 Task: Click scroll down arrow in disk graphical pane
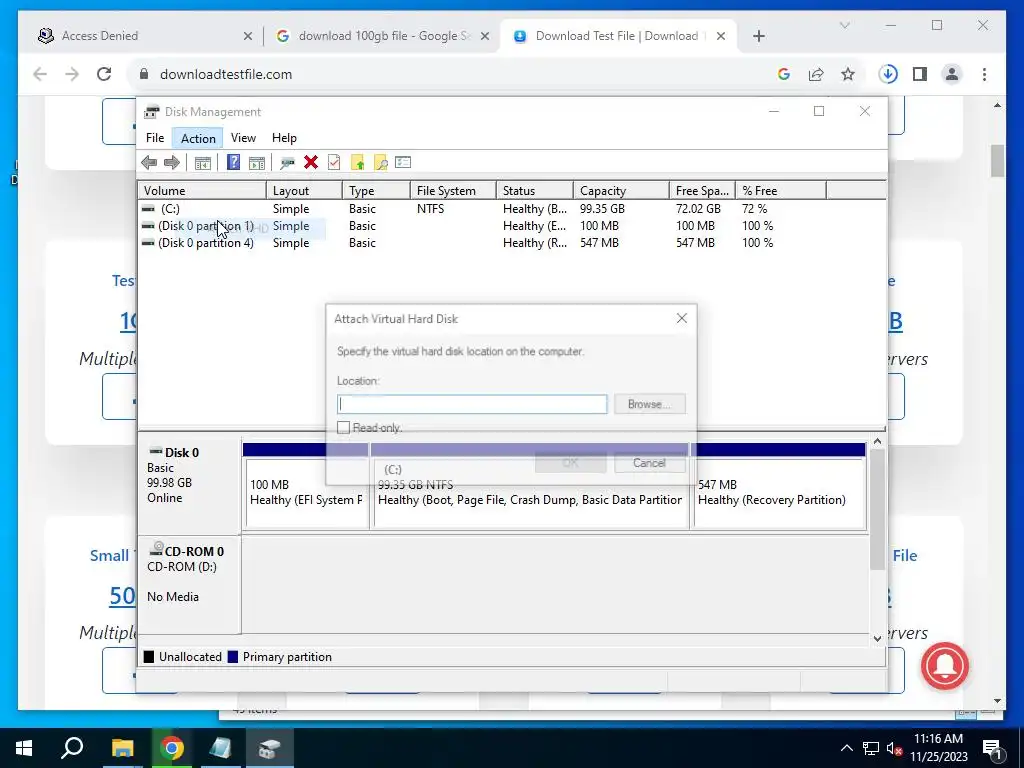pyautogui.click(x=877, y=639)
